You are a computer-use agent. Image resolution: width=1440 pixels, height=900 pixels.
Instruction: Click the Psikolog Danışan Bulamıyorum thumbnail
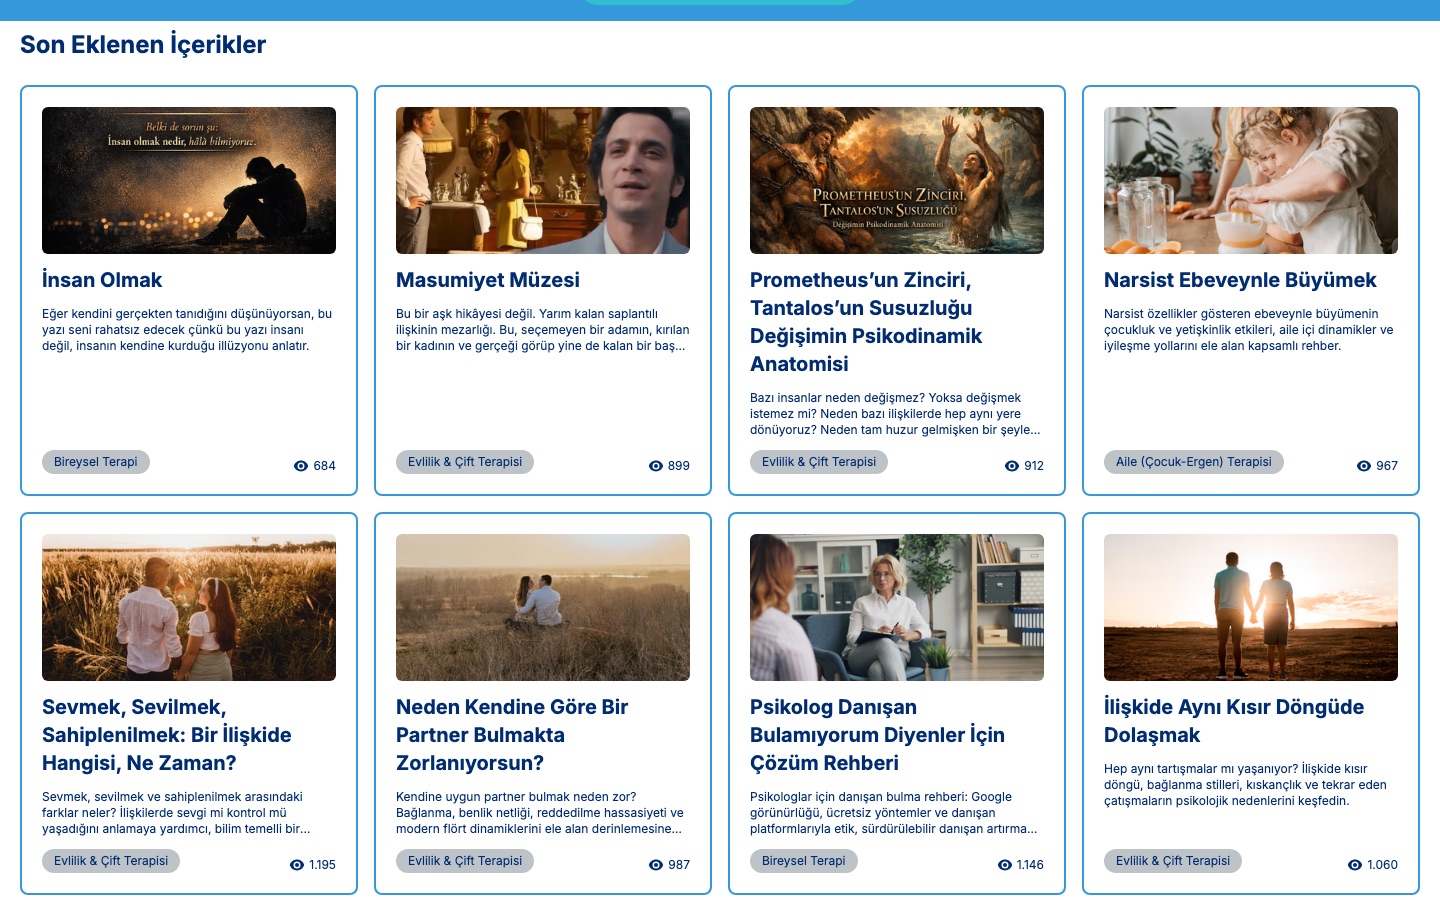click(897, 607)
